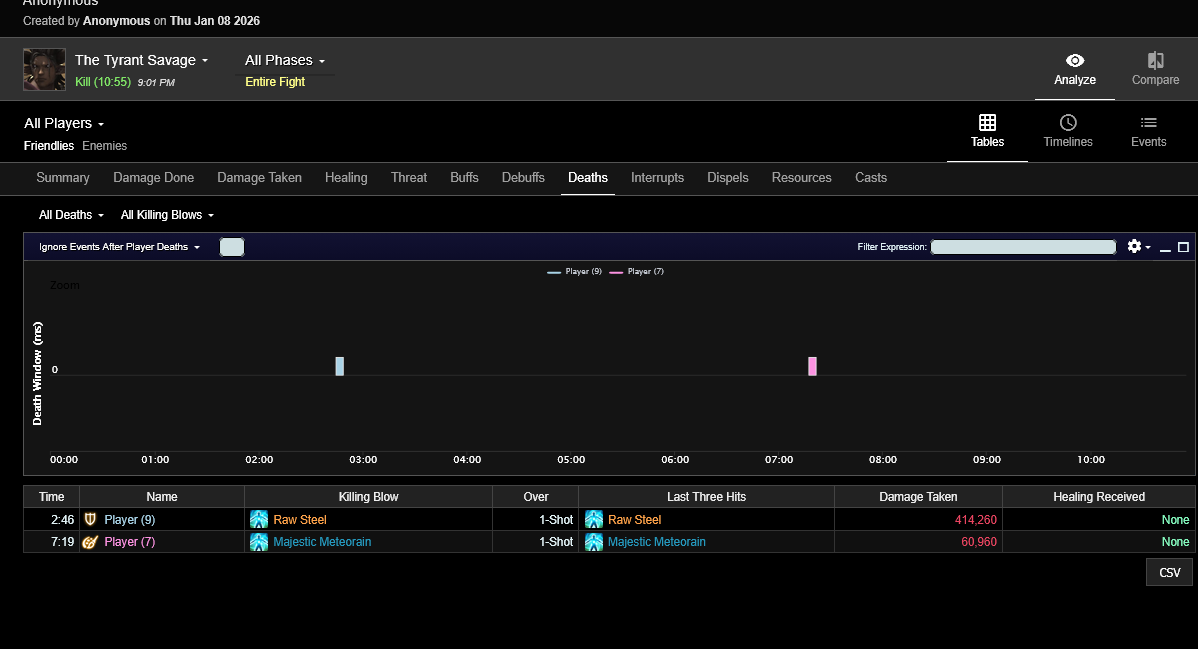Select the Tables grid icon
The height and width of the screenshot is (649, 1198).
987,122
